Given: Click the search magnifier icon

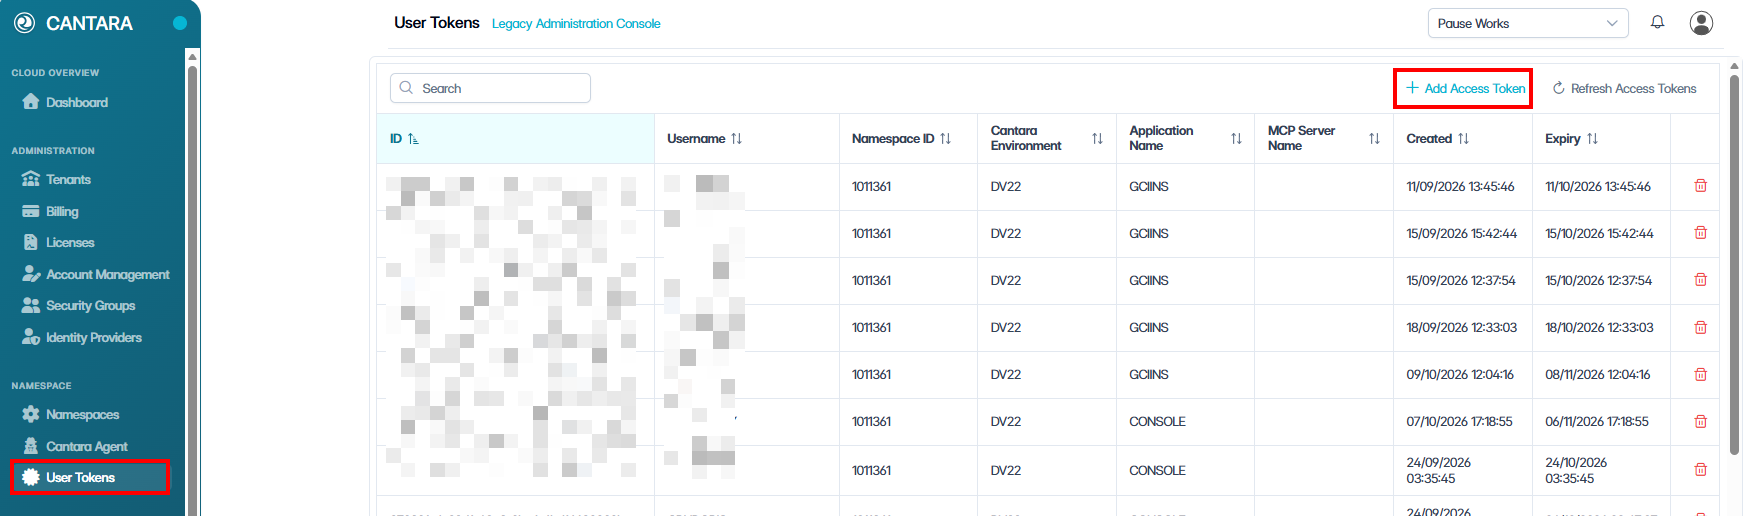Looking at the screenshot, I should pyautogui.click(x=406, y=88).
